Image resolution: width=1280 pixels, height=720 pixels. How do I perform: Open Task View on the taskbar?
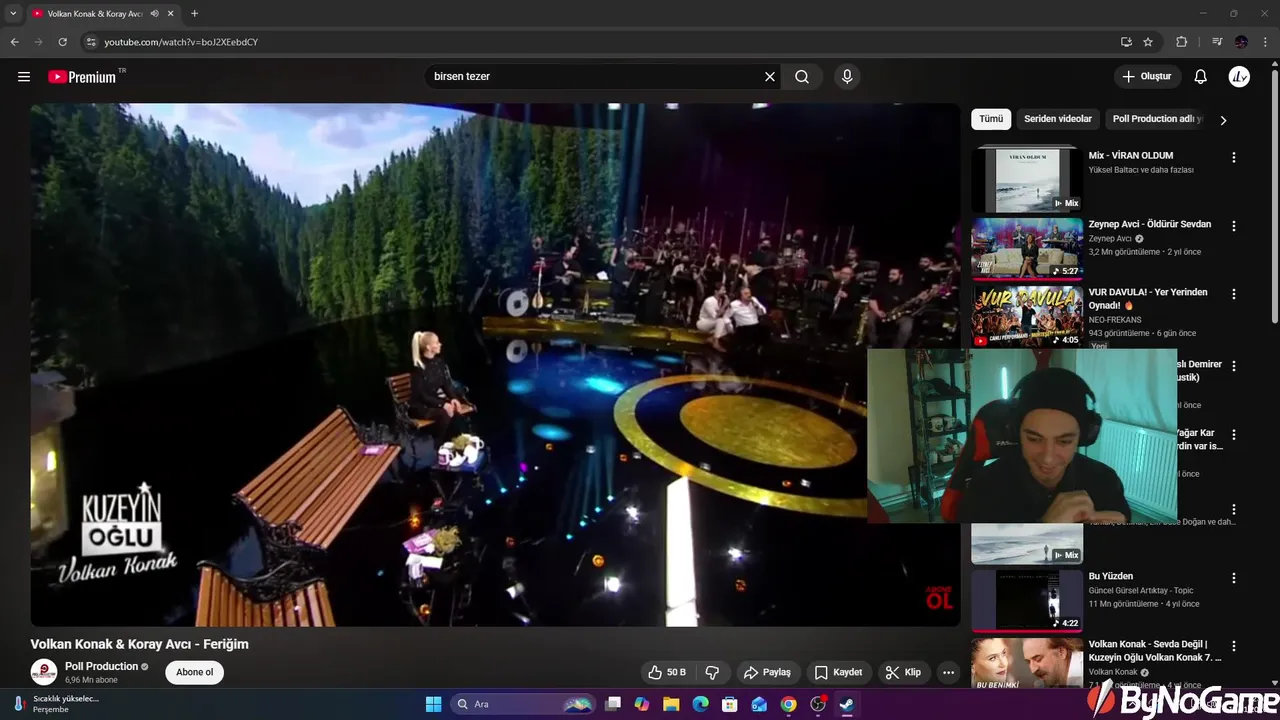click(x=613, y=704)
